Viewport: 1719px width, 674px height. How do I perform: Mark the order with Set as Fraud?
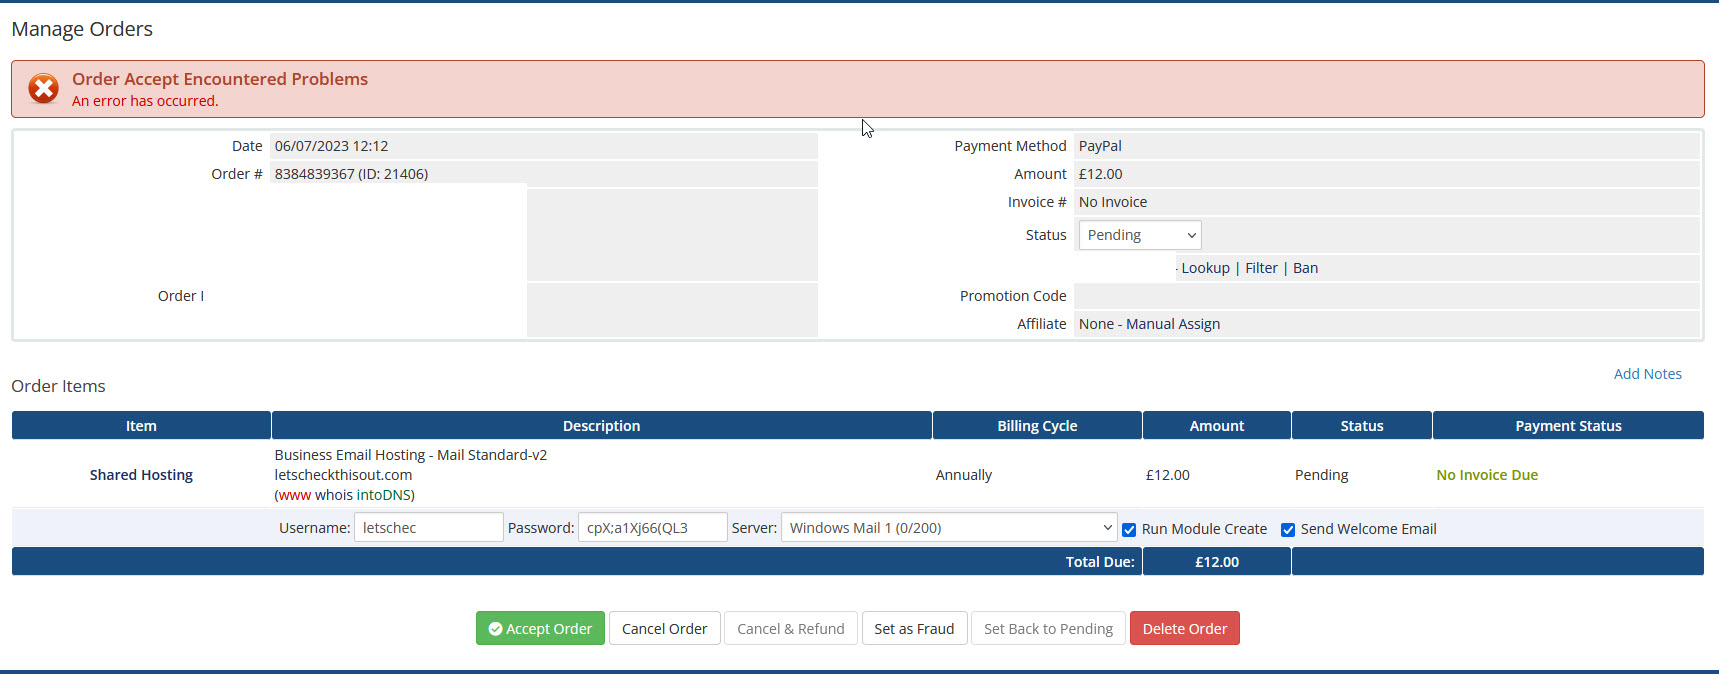coord(914,628)
